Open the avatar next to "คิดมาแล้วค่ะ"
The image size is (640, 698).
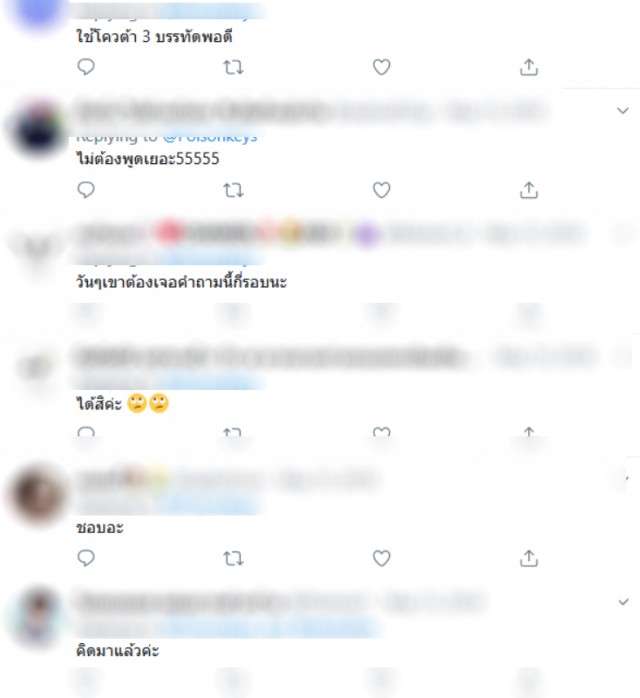coord(38,619)
